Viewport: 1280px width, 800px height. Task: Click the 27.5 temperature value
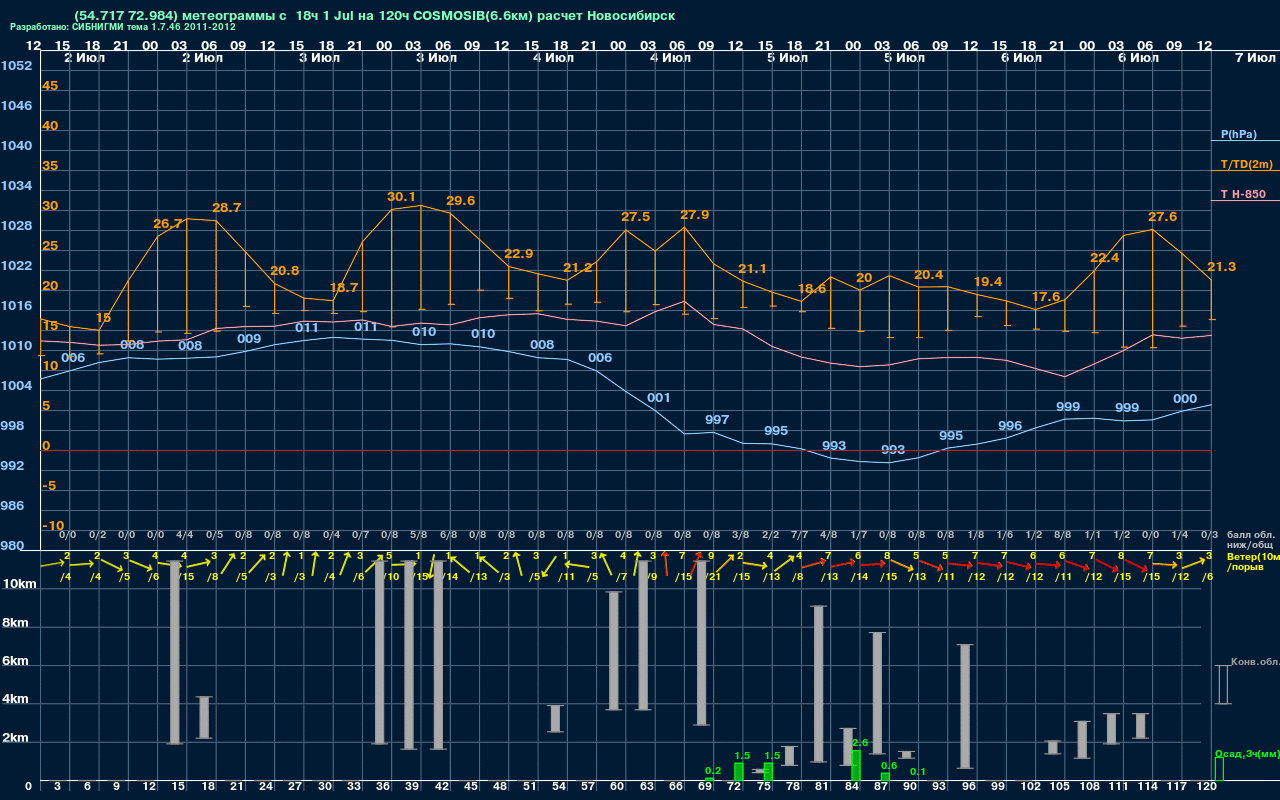point(635,217)
